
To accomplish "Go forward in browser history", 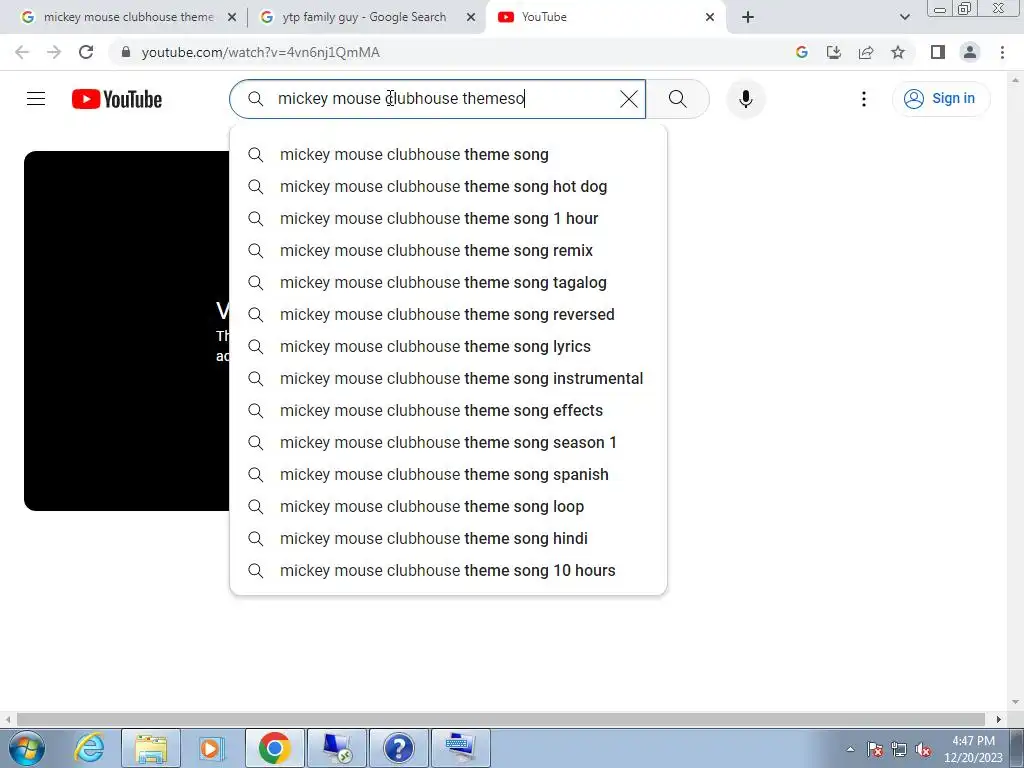I will tap(54, 52).
